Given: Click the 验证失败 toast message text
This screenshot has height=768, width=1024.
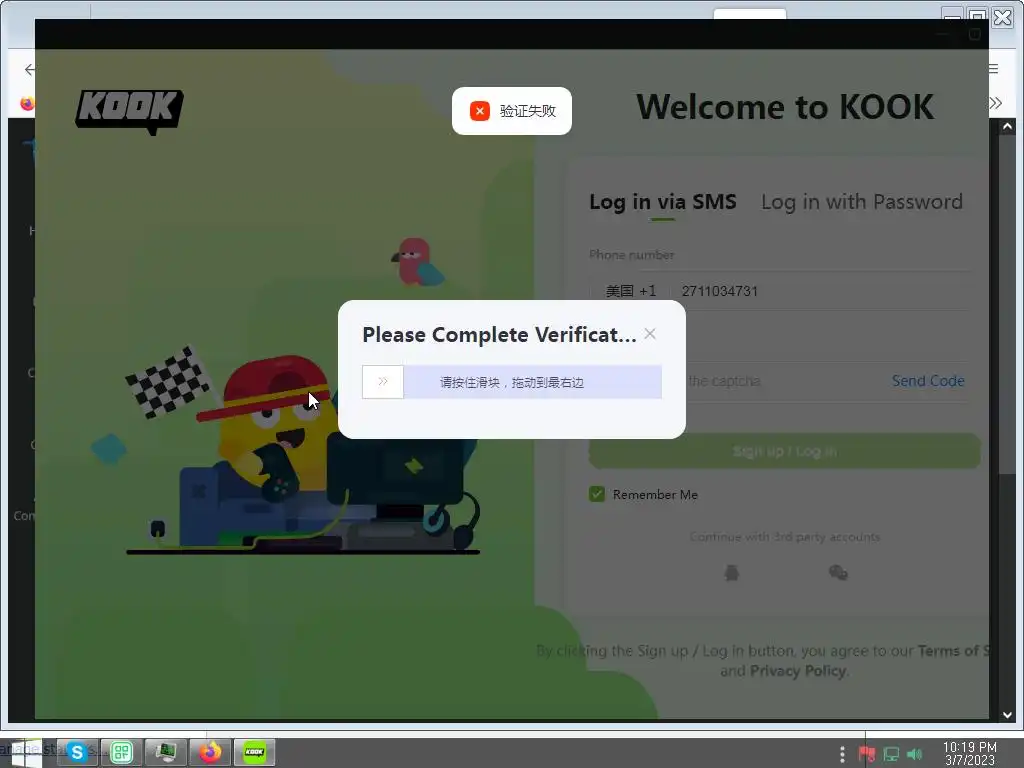Looking at the screenshot, I should click(x=528, y=111).
